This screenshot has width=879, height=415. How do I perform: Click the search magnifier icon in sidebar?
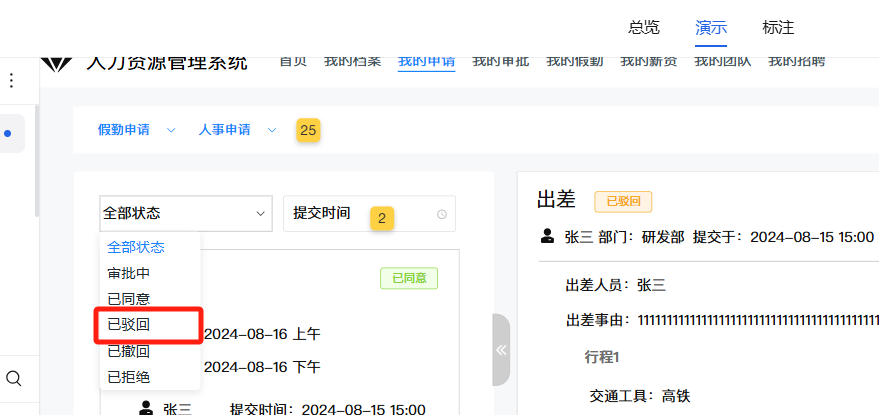14,378
